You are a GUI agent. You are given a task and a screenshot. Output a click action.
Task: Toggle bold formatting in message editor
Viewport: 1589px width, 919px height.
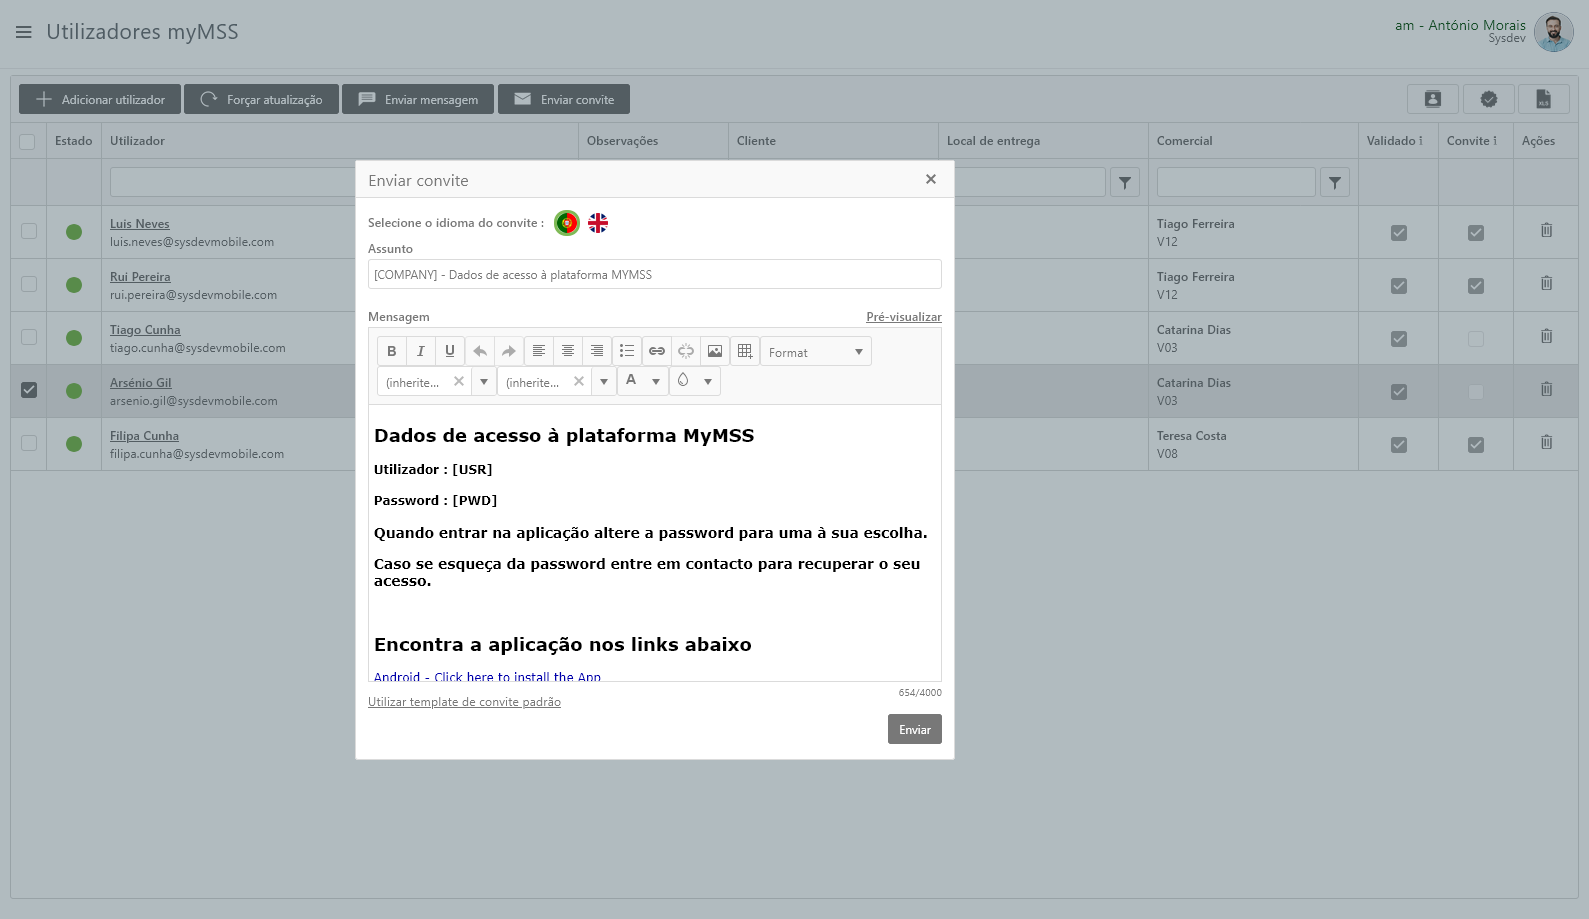point(392,351)
